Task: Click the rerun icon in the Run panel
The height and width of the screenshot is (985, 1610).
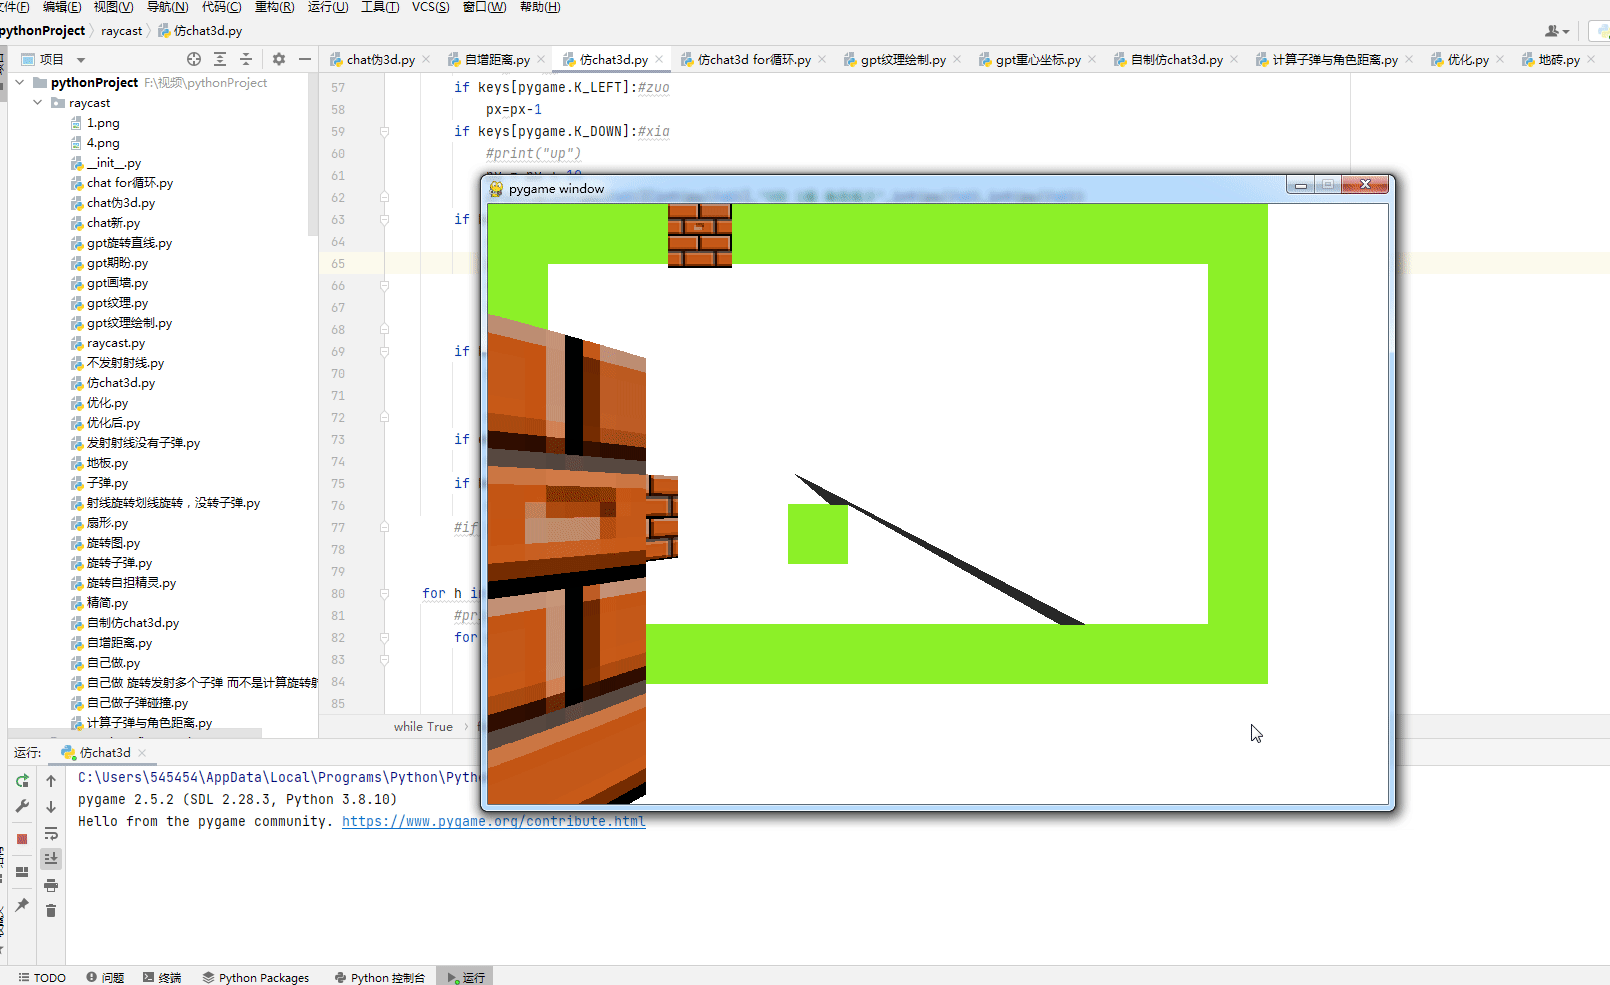Action: [22, 781]
